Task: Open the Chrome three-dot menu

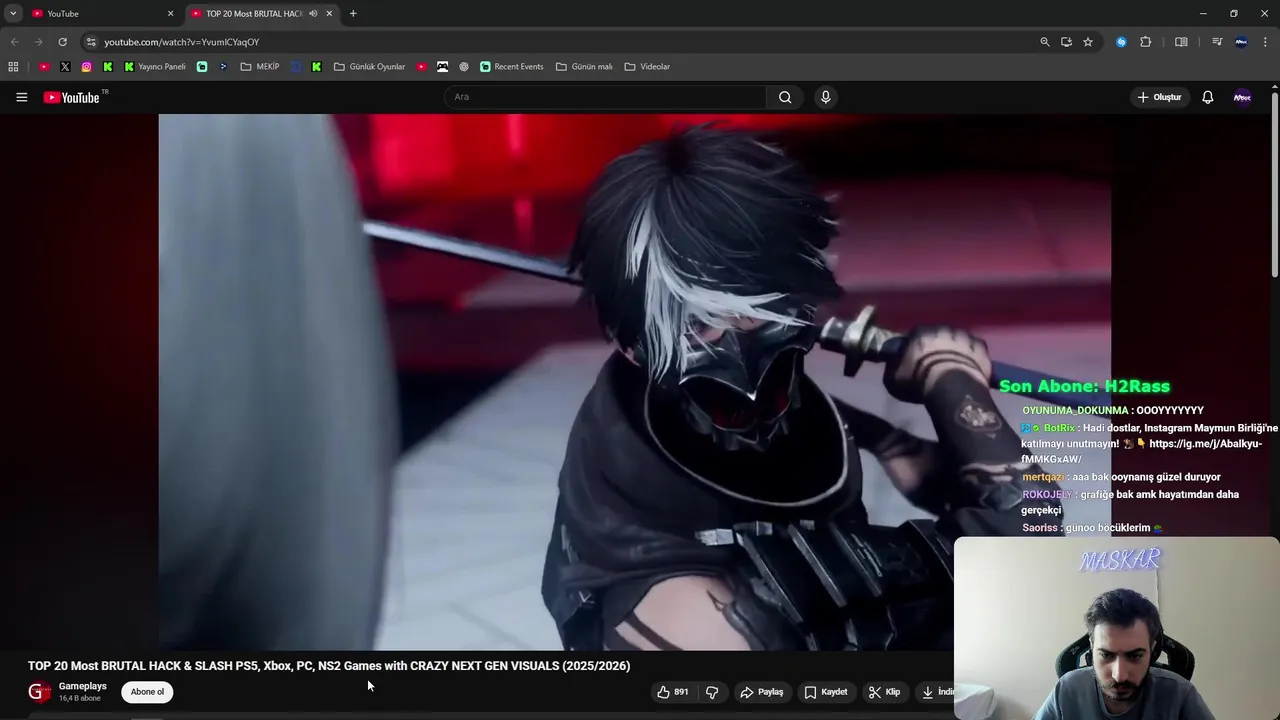Action: (1266, 42)
